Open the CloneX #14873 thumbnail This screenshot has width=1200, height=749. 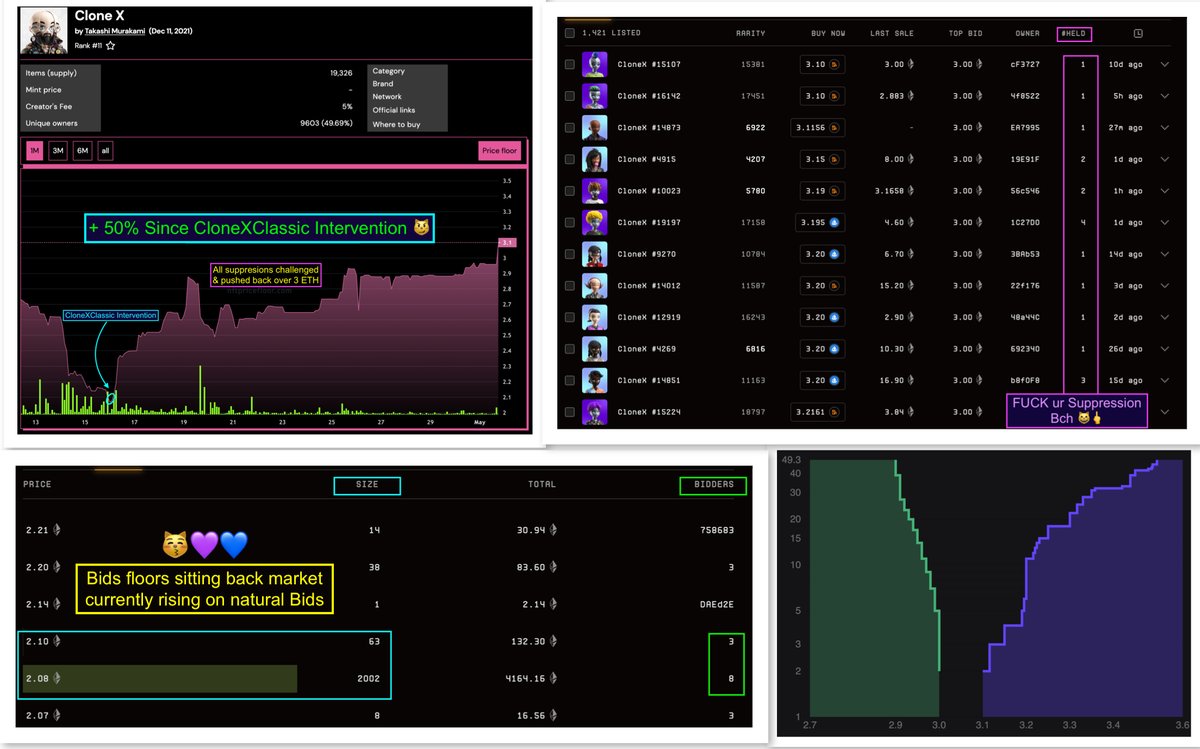point(595,128)
